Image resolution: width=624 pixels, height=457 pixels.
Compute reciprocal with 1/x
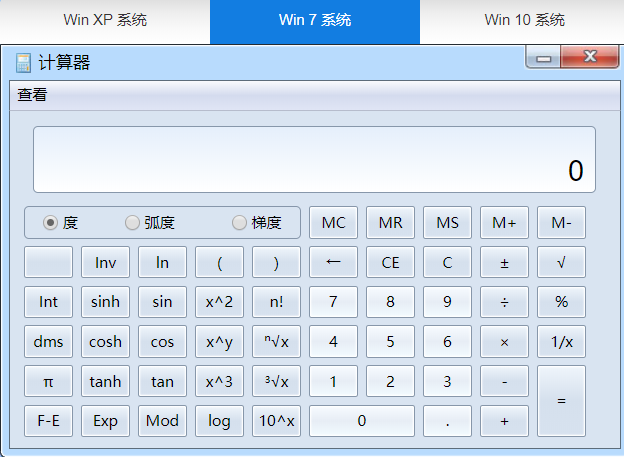(561, 342)
